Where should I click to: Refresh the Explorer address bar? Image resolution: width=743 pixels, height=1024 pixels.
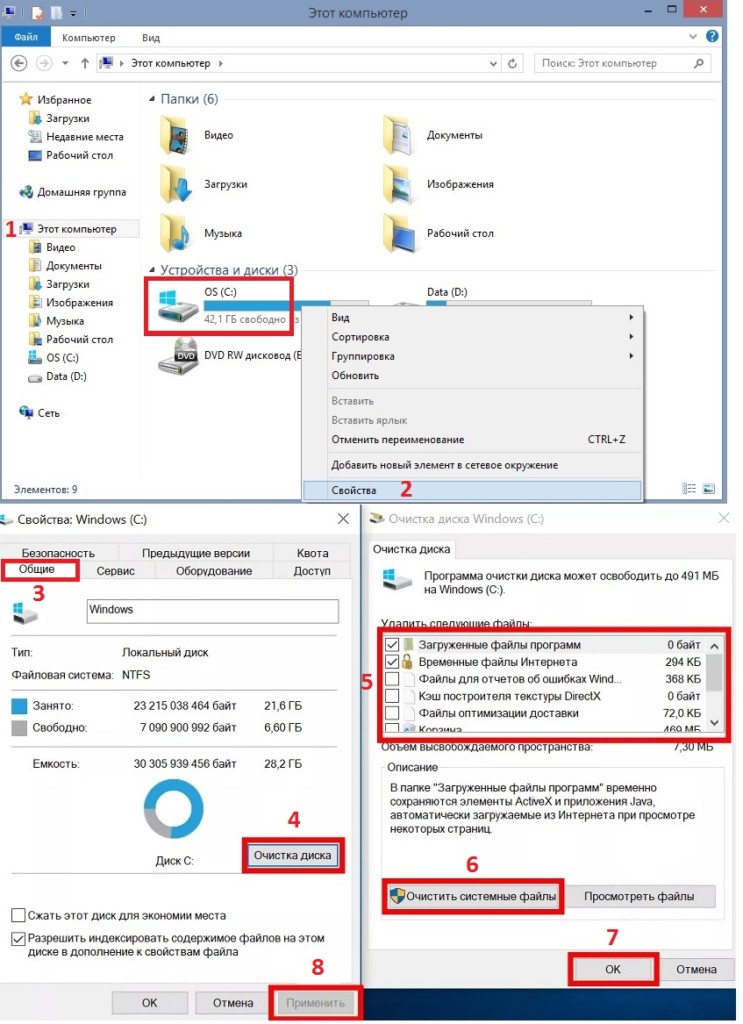pos(513,63)
